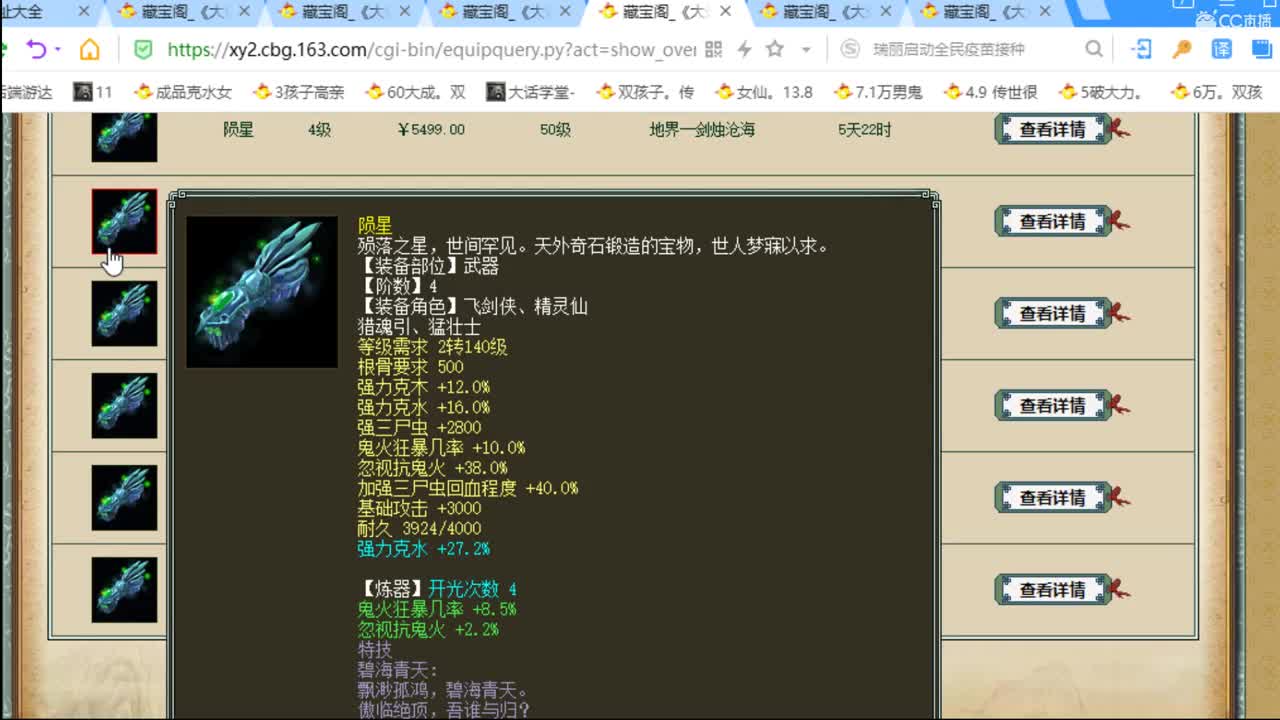Click the lightning speed-mode icon
The image size is (1280, 720).
point(744,49)
